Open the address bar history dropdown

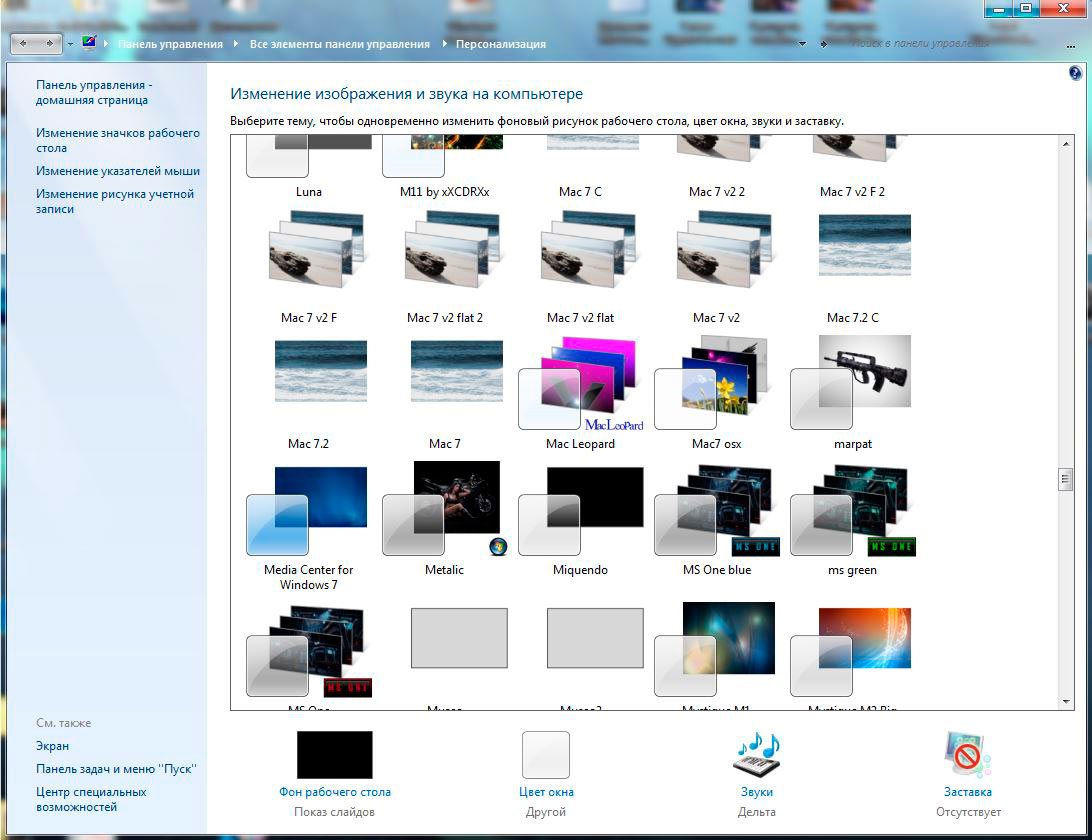pos(802,44)
